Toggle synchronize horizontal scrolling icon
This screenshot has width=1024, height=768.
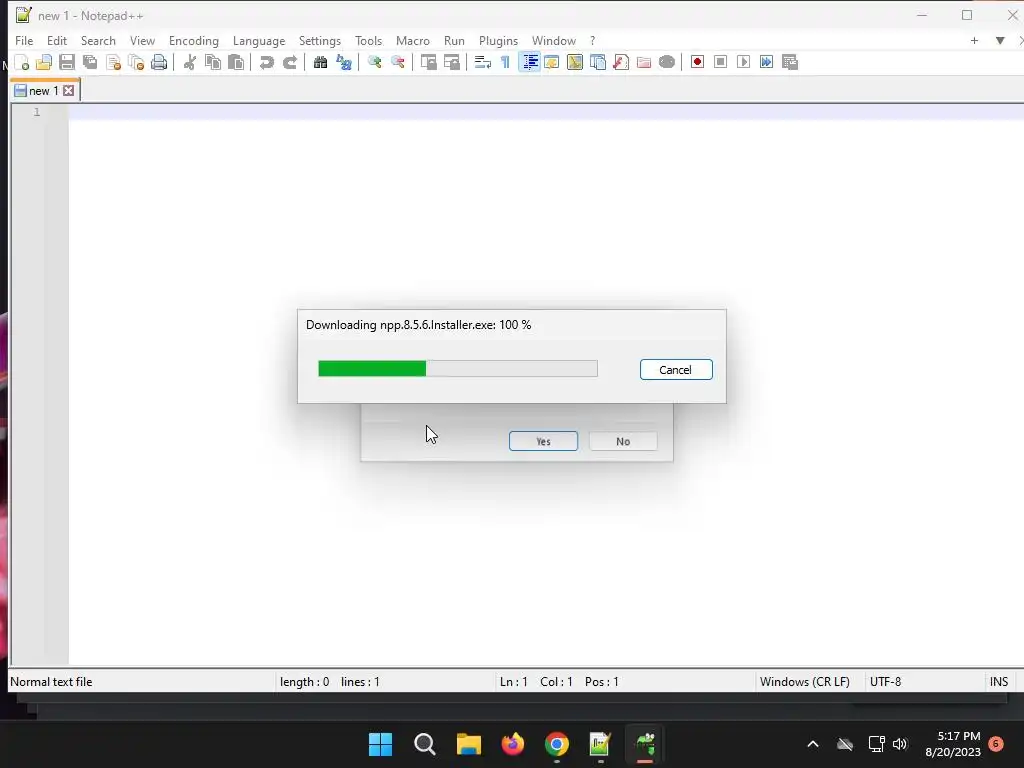pyautogui.click(x=451, y=63)
